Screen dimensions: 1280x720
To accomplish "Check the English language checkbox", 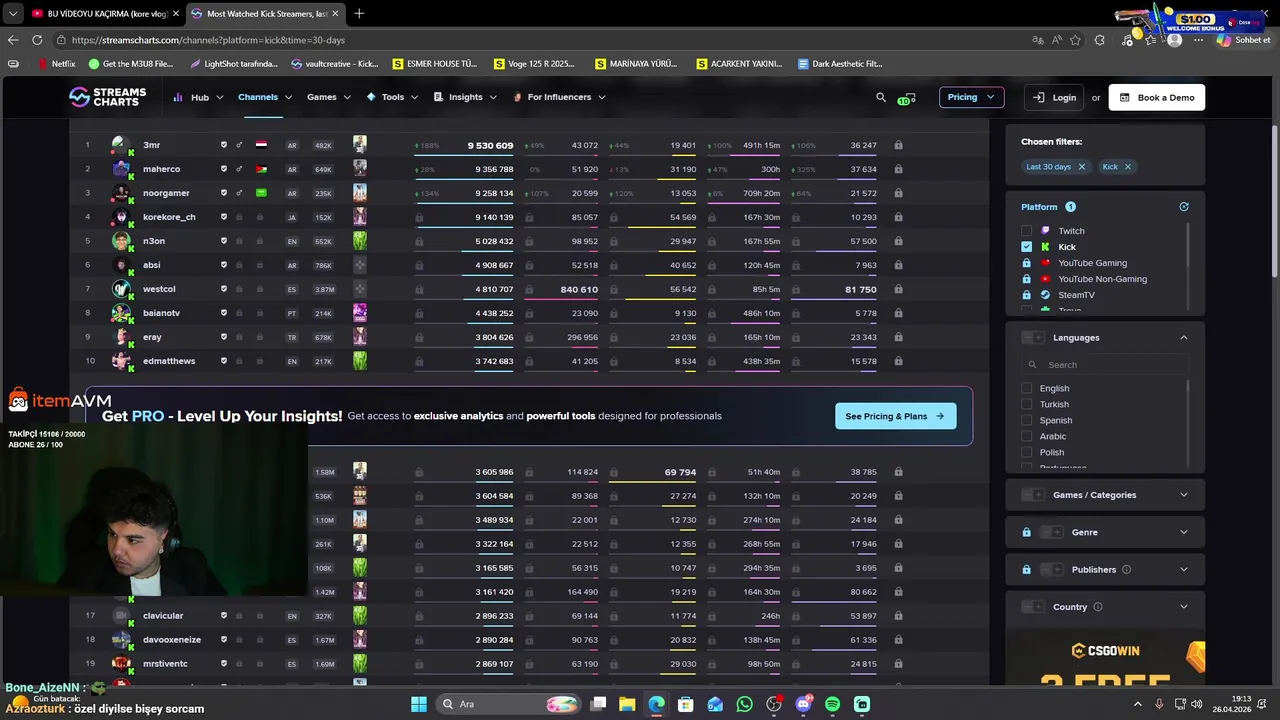I will pyautogui.click(x=1026, y=388).
